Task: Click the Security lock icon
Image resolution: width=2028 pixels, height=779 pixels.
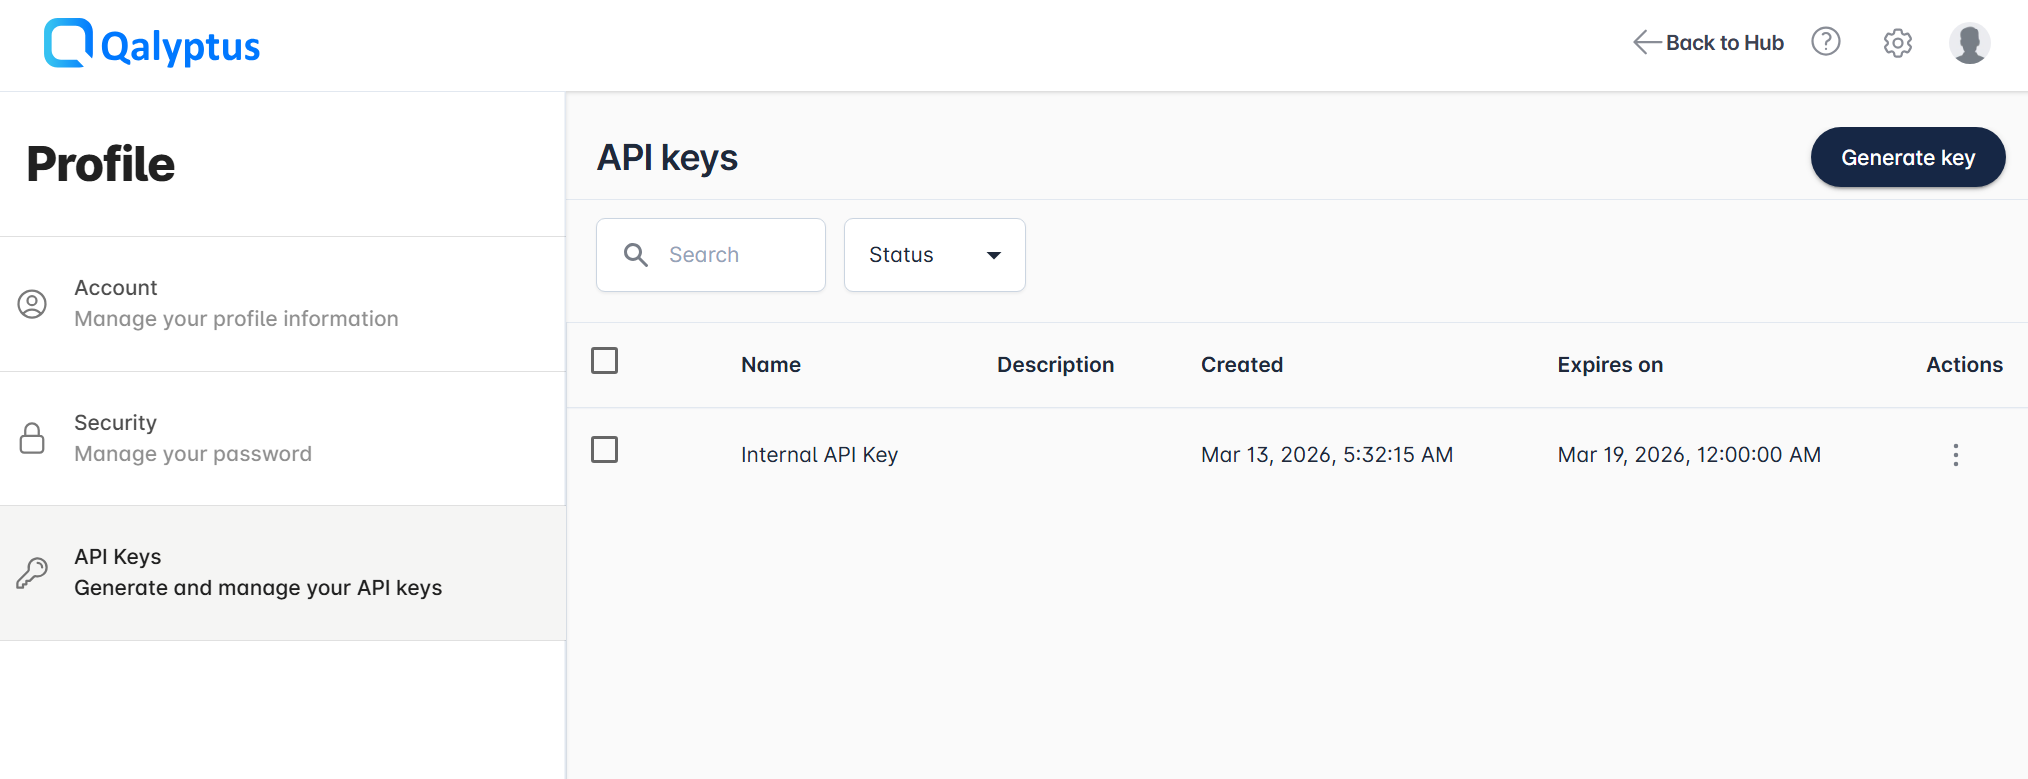Action: pos(31,438)
